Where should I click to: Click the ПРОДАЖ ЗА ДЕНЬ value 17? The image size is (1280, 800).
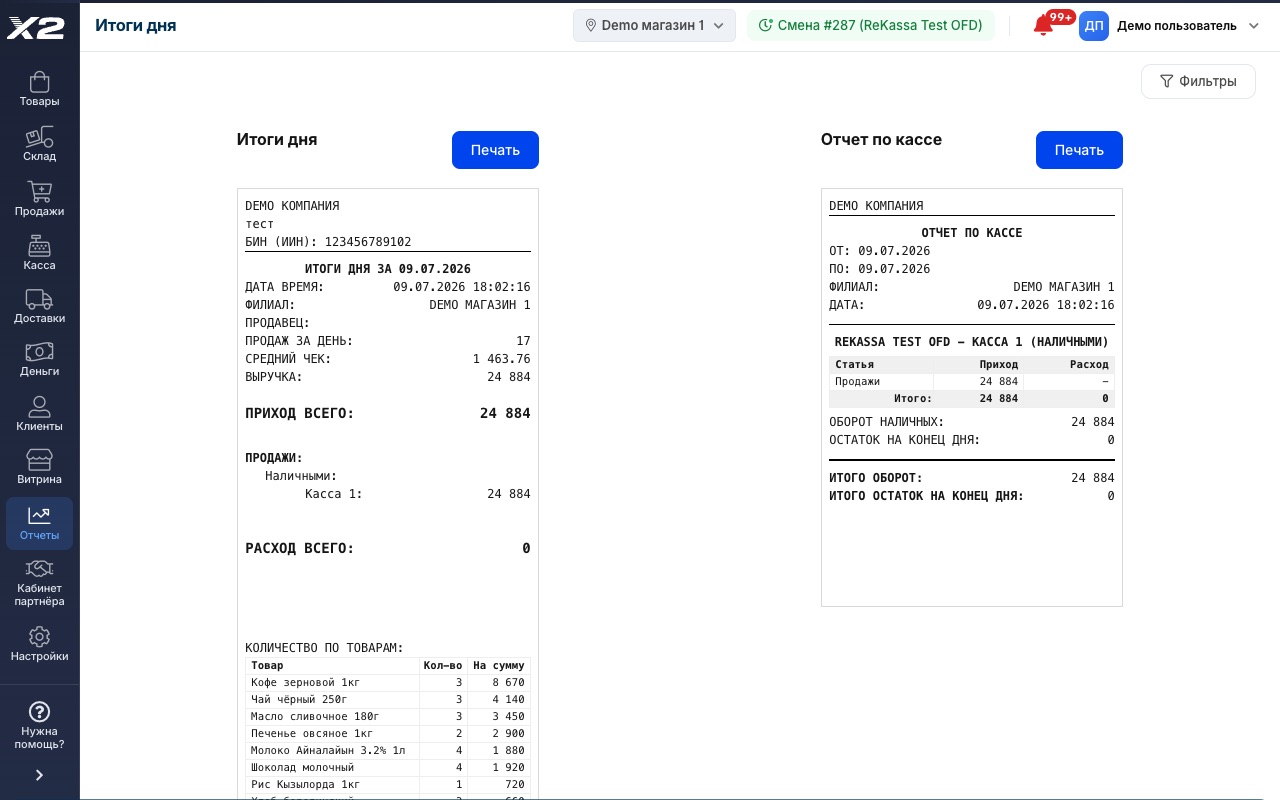[523, 341]
